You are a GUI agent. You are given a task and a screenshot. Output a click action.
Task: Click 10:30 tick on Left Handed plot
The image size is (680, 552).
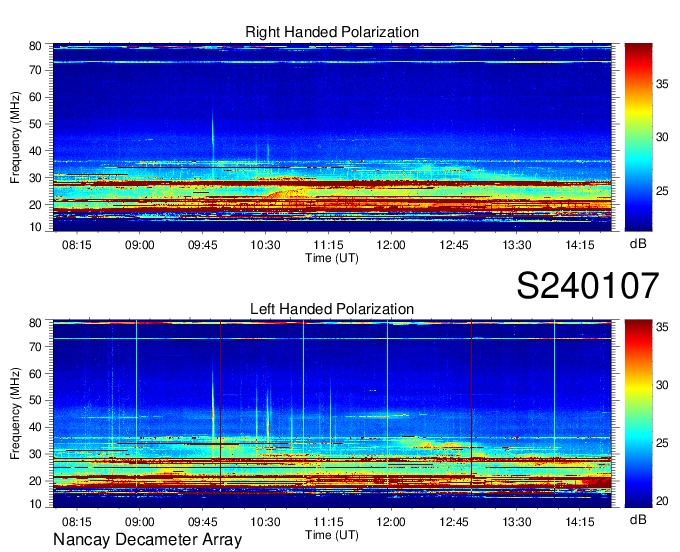click(x=265, y=521)
